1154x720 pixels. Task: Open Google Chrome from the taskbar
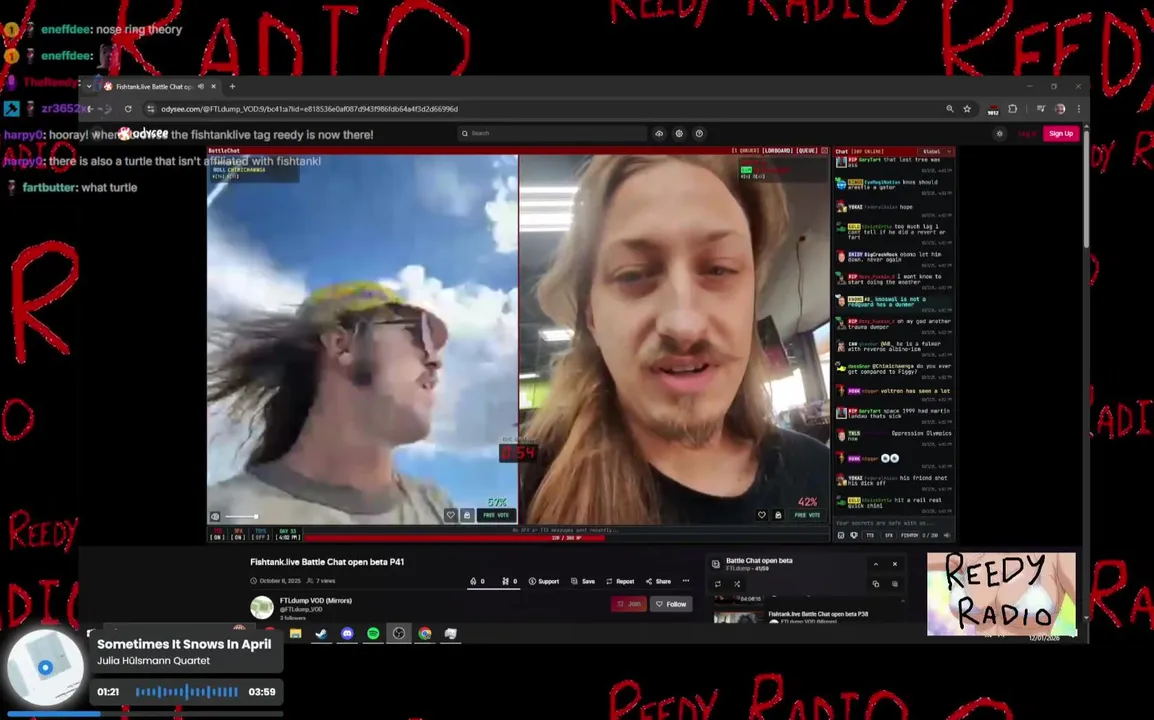(x=425, y=633)
